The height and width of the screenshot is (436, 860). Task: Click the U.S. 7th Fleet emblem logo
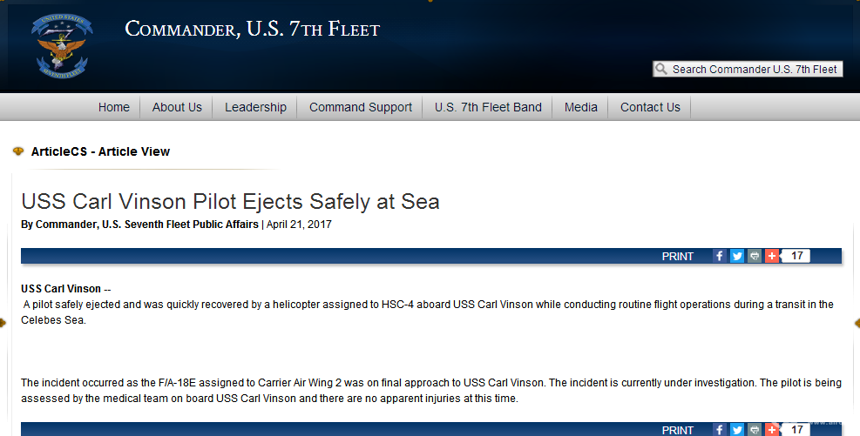[x=61, y=46]
